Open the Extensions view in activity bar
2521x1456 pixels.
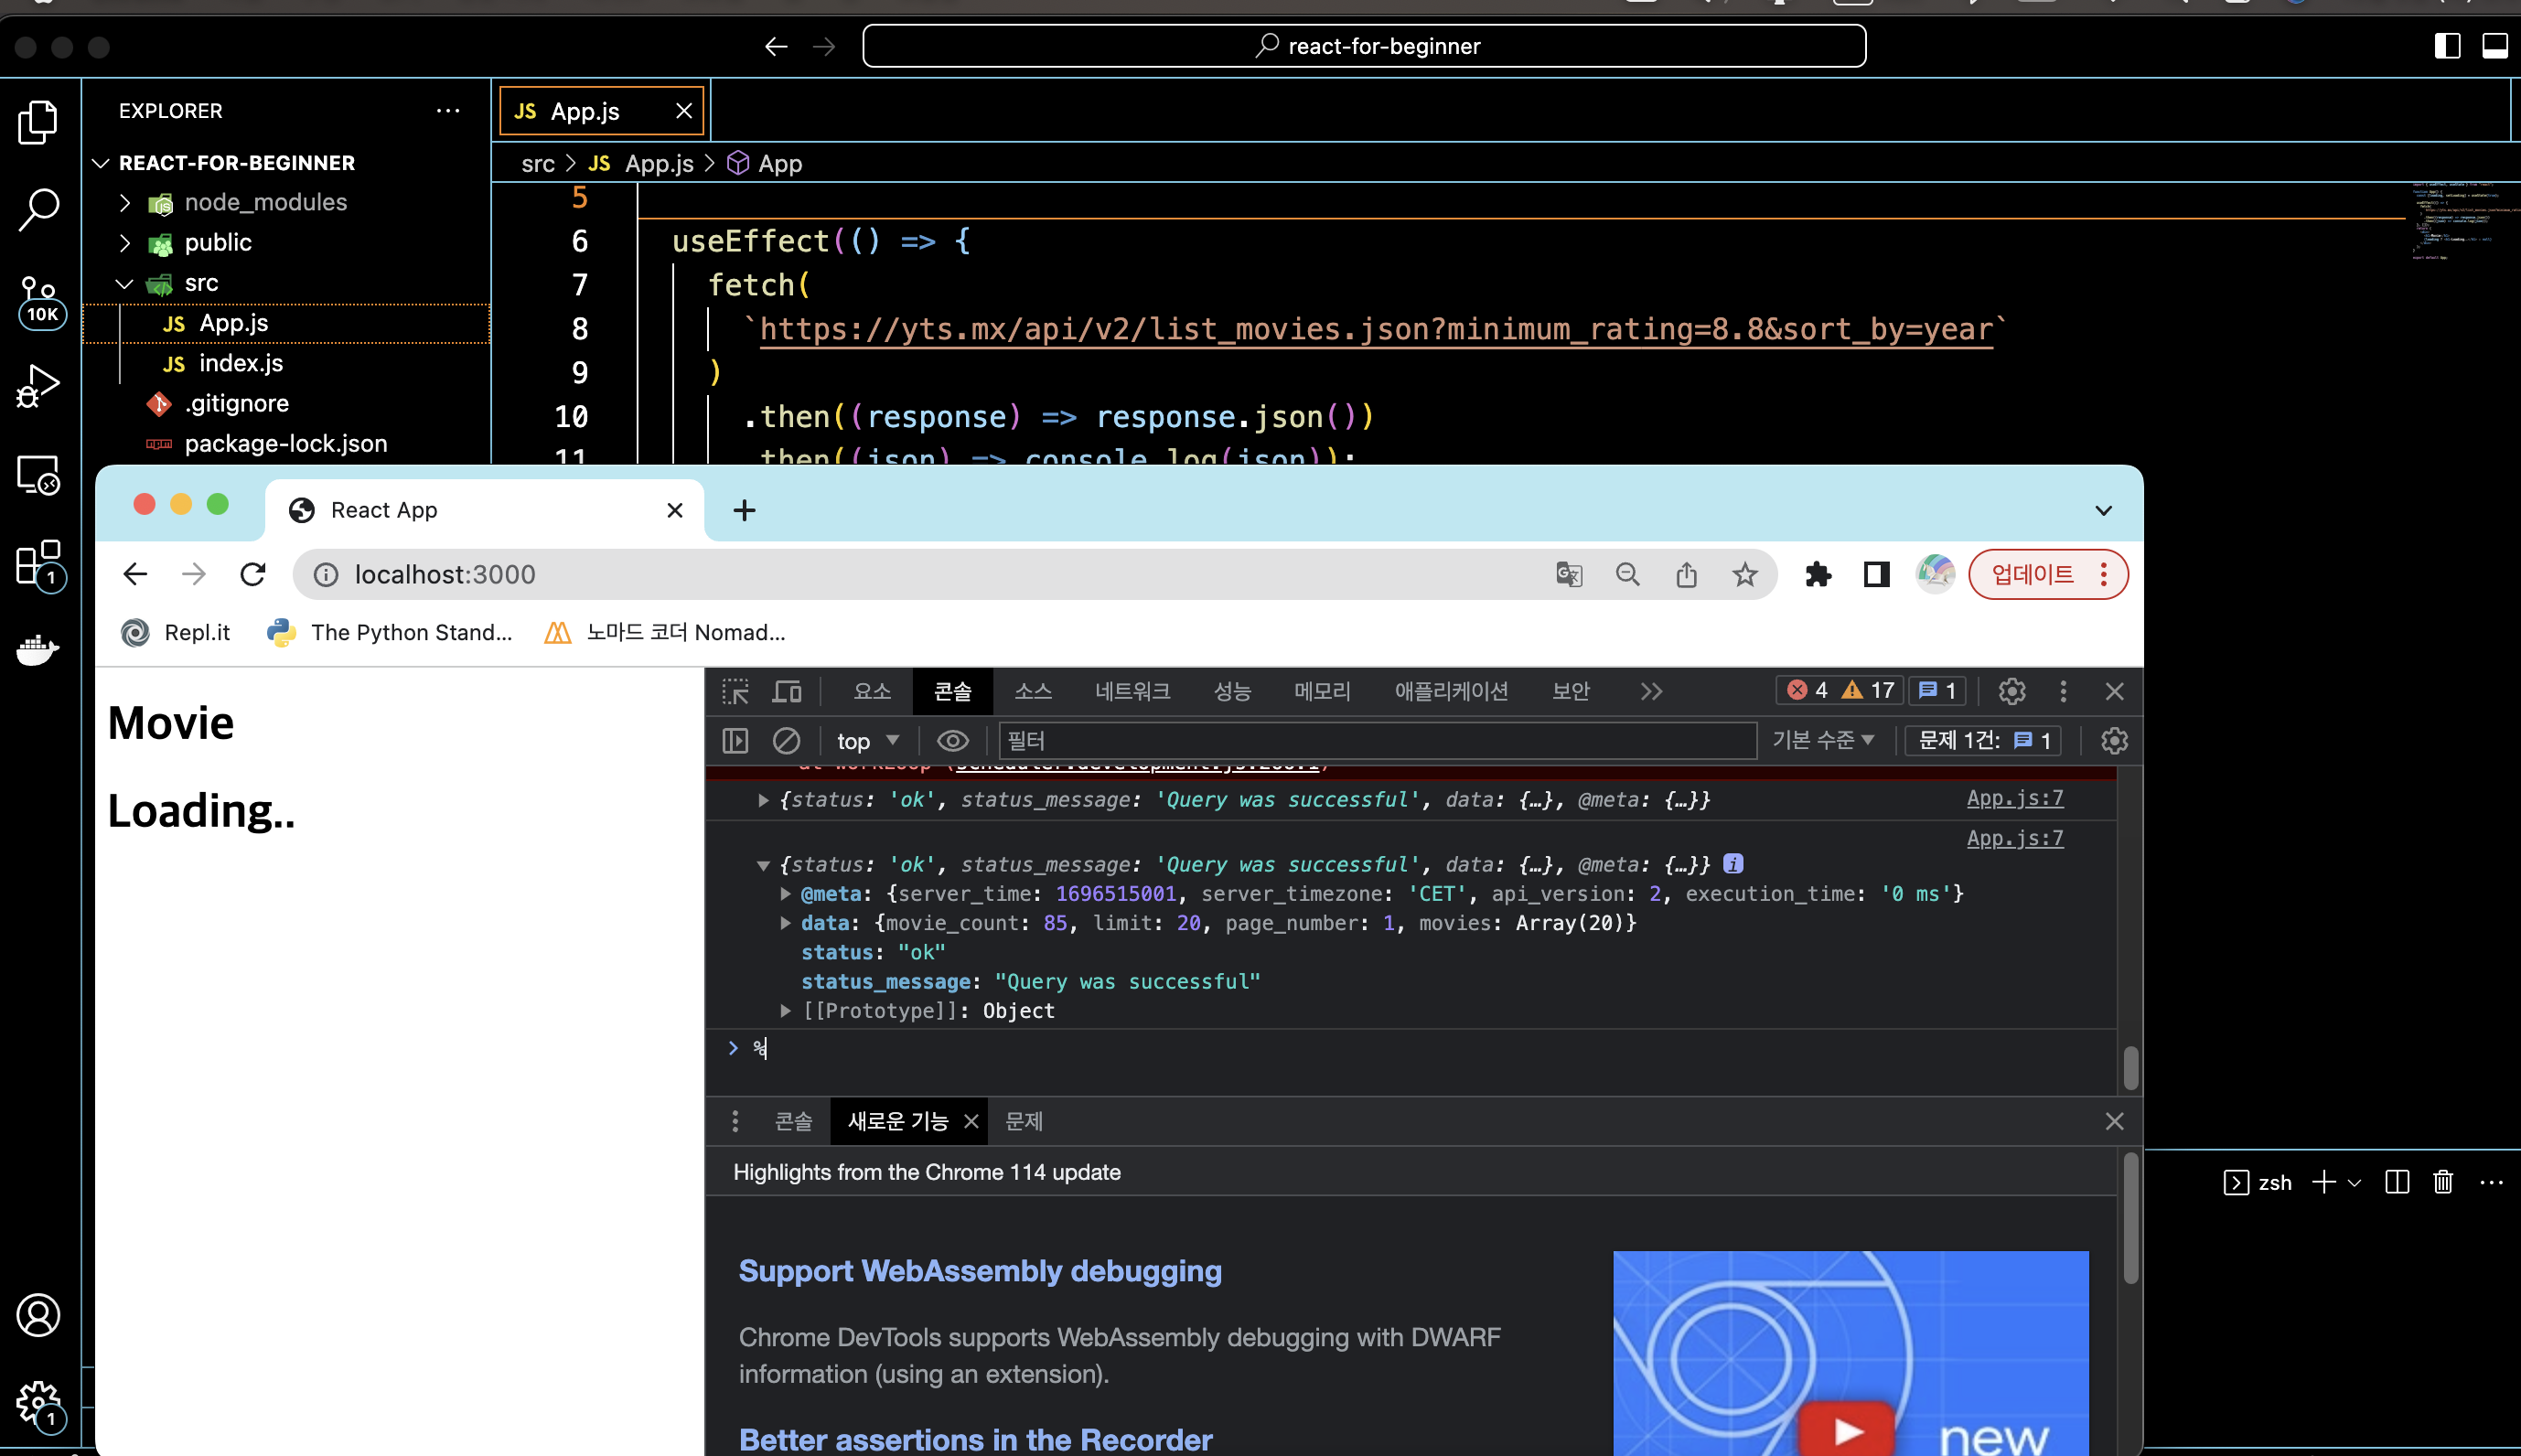(x=38, y=563)
